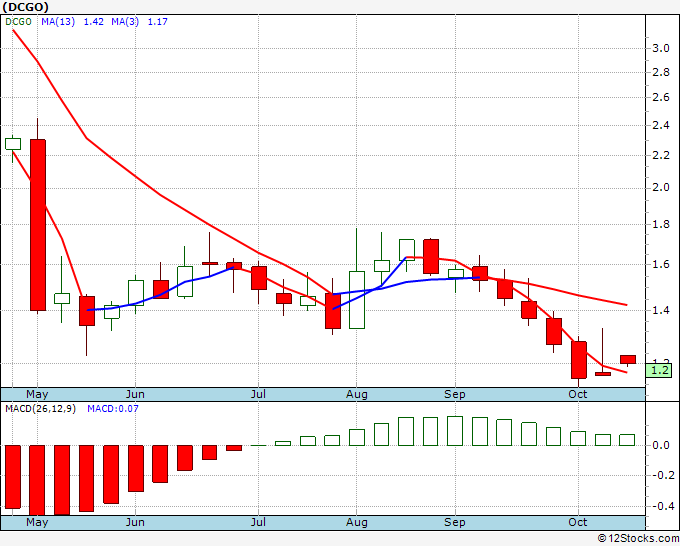This screenshot has width=680, height=546.
Task: Select Jul on the MACD panel date axis
Action: tap(258, 522)
